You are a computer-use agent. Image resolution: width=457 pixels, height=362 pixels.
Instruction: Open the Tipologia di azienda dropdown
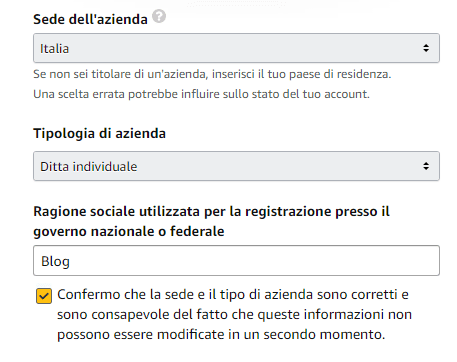[236, 166]
